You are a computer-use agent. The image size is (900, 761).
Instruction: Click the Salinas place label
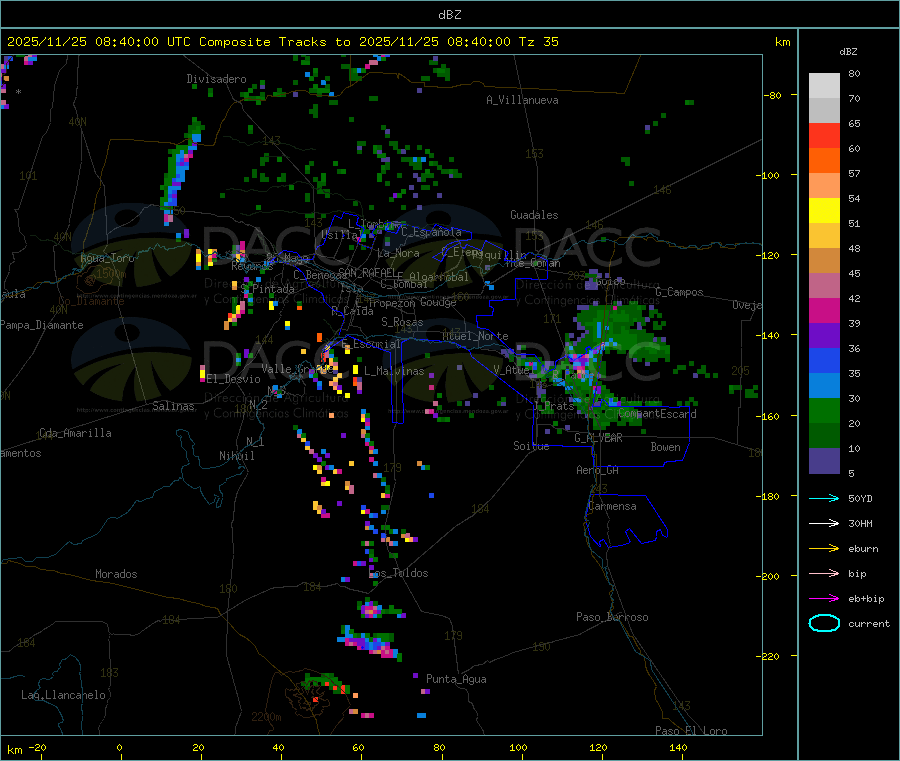point(173,406)
